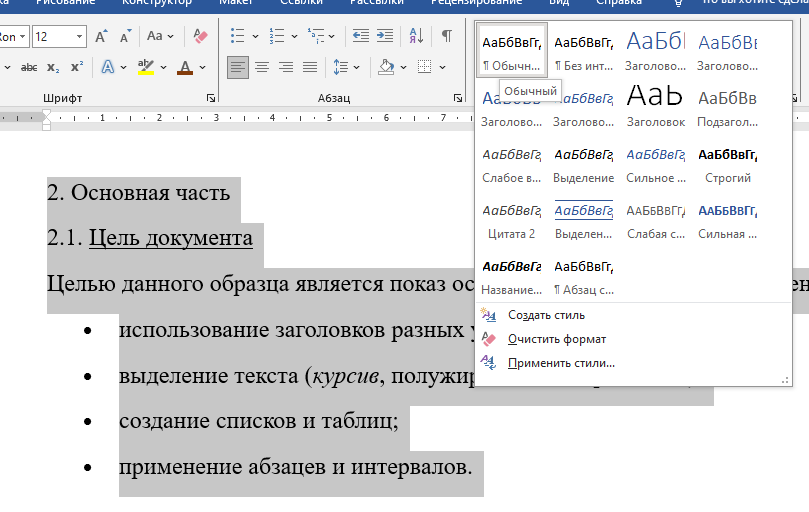Click the Superscript x² icon
Viewport: 809px width, 512px height.
(77, 67)
